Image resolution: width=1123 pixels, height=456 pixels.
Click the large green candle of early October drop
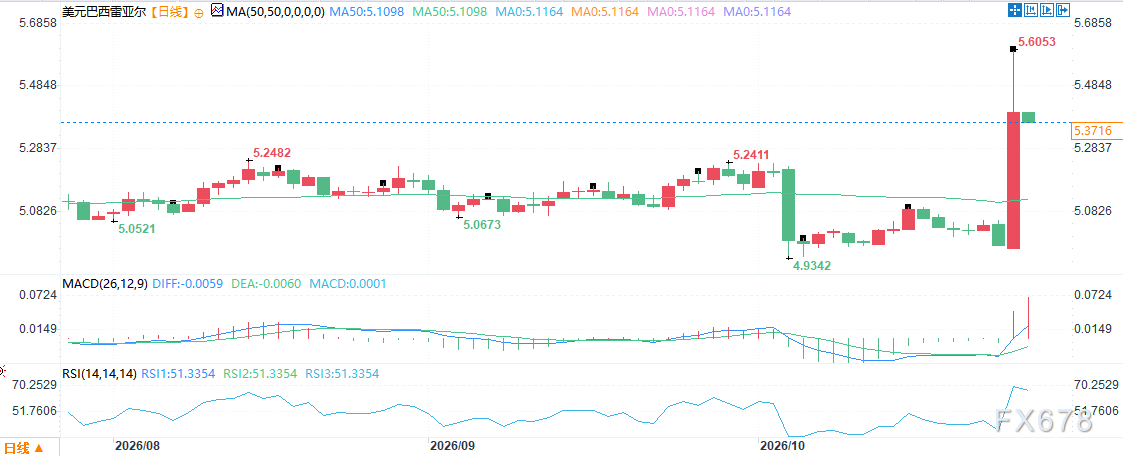point(789,205)
